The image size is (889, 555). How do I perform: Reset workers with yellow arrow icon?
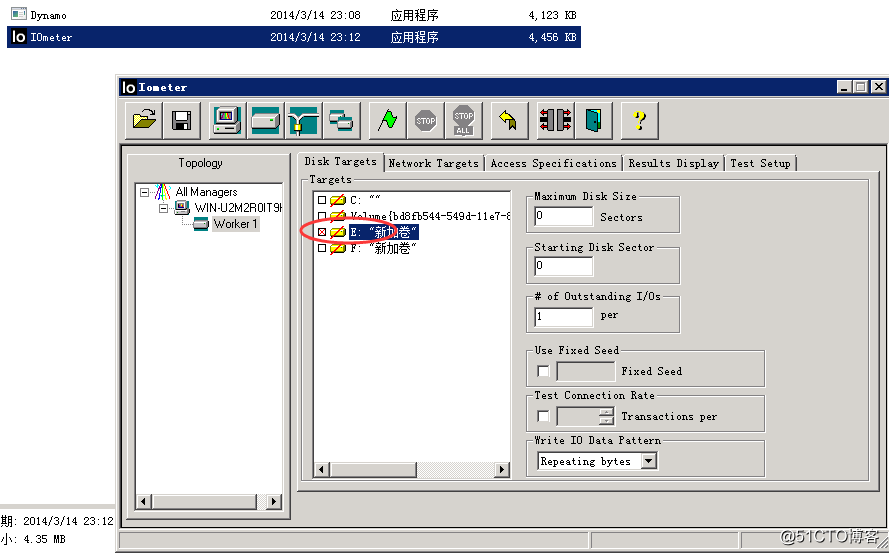[x=509, y=120]
